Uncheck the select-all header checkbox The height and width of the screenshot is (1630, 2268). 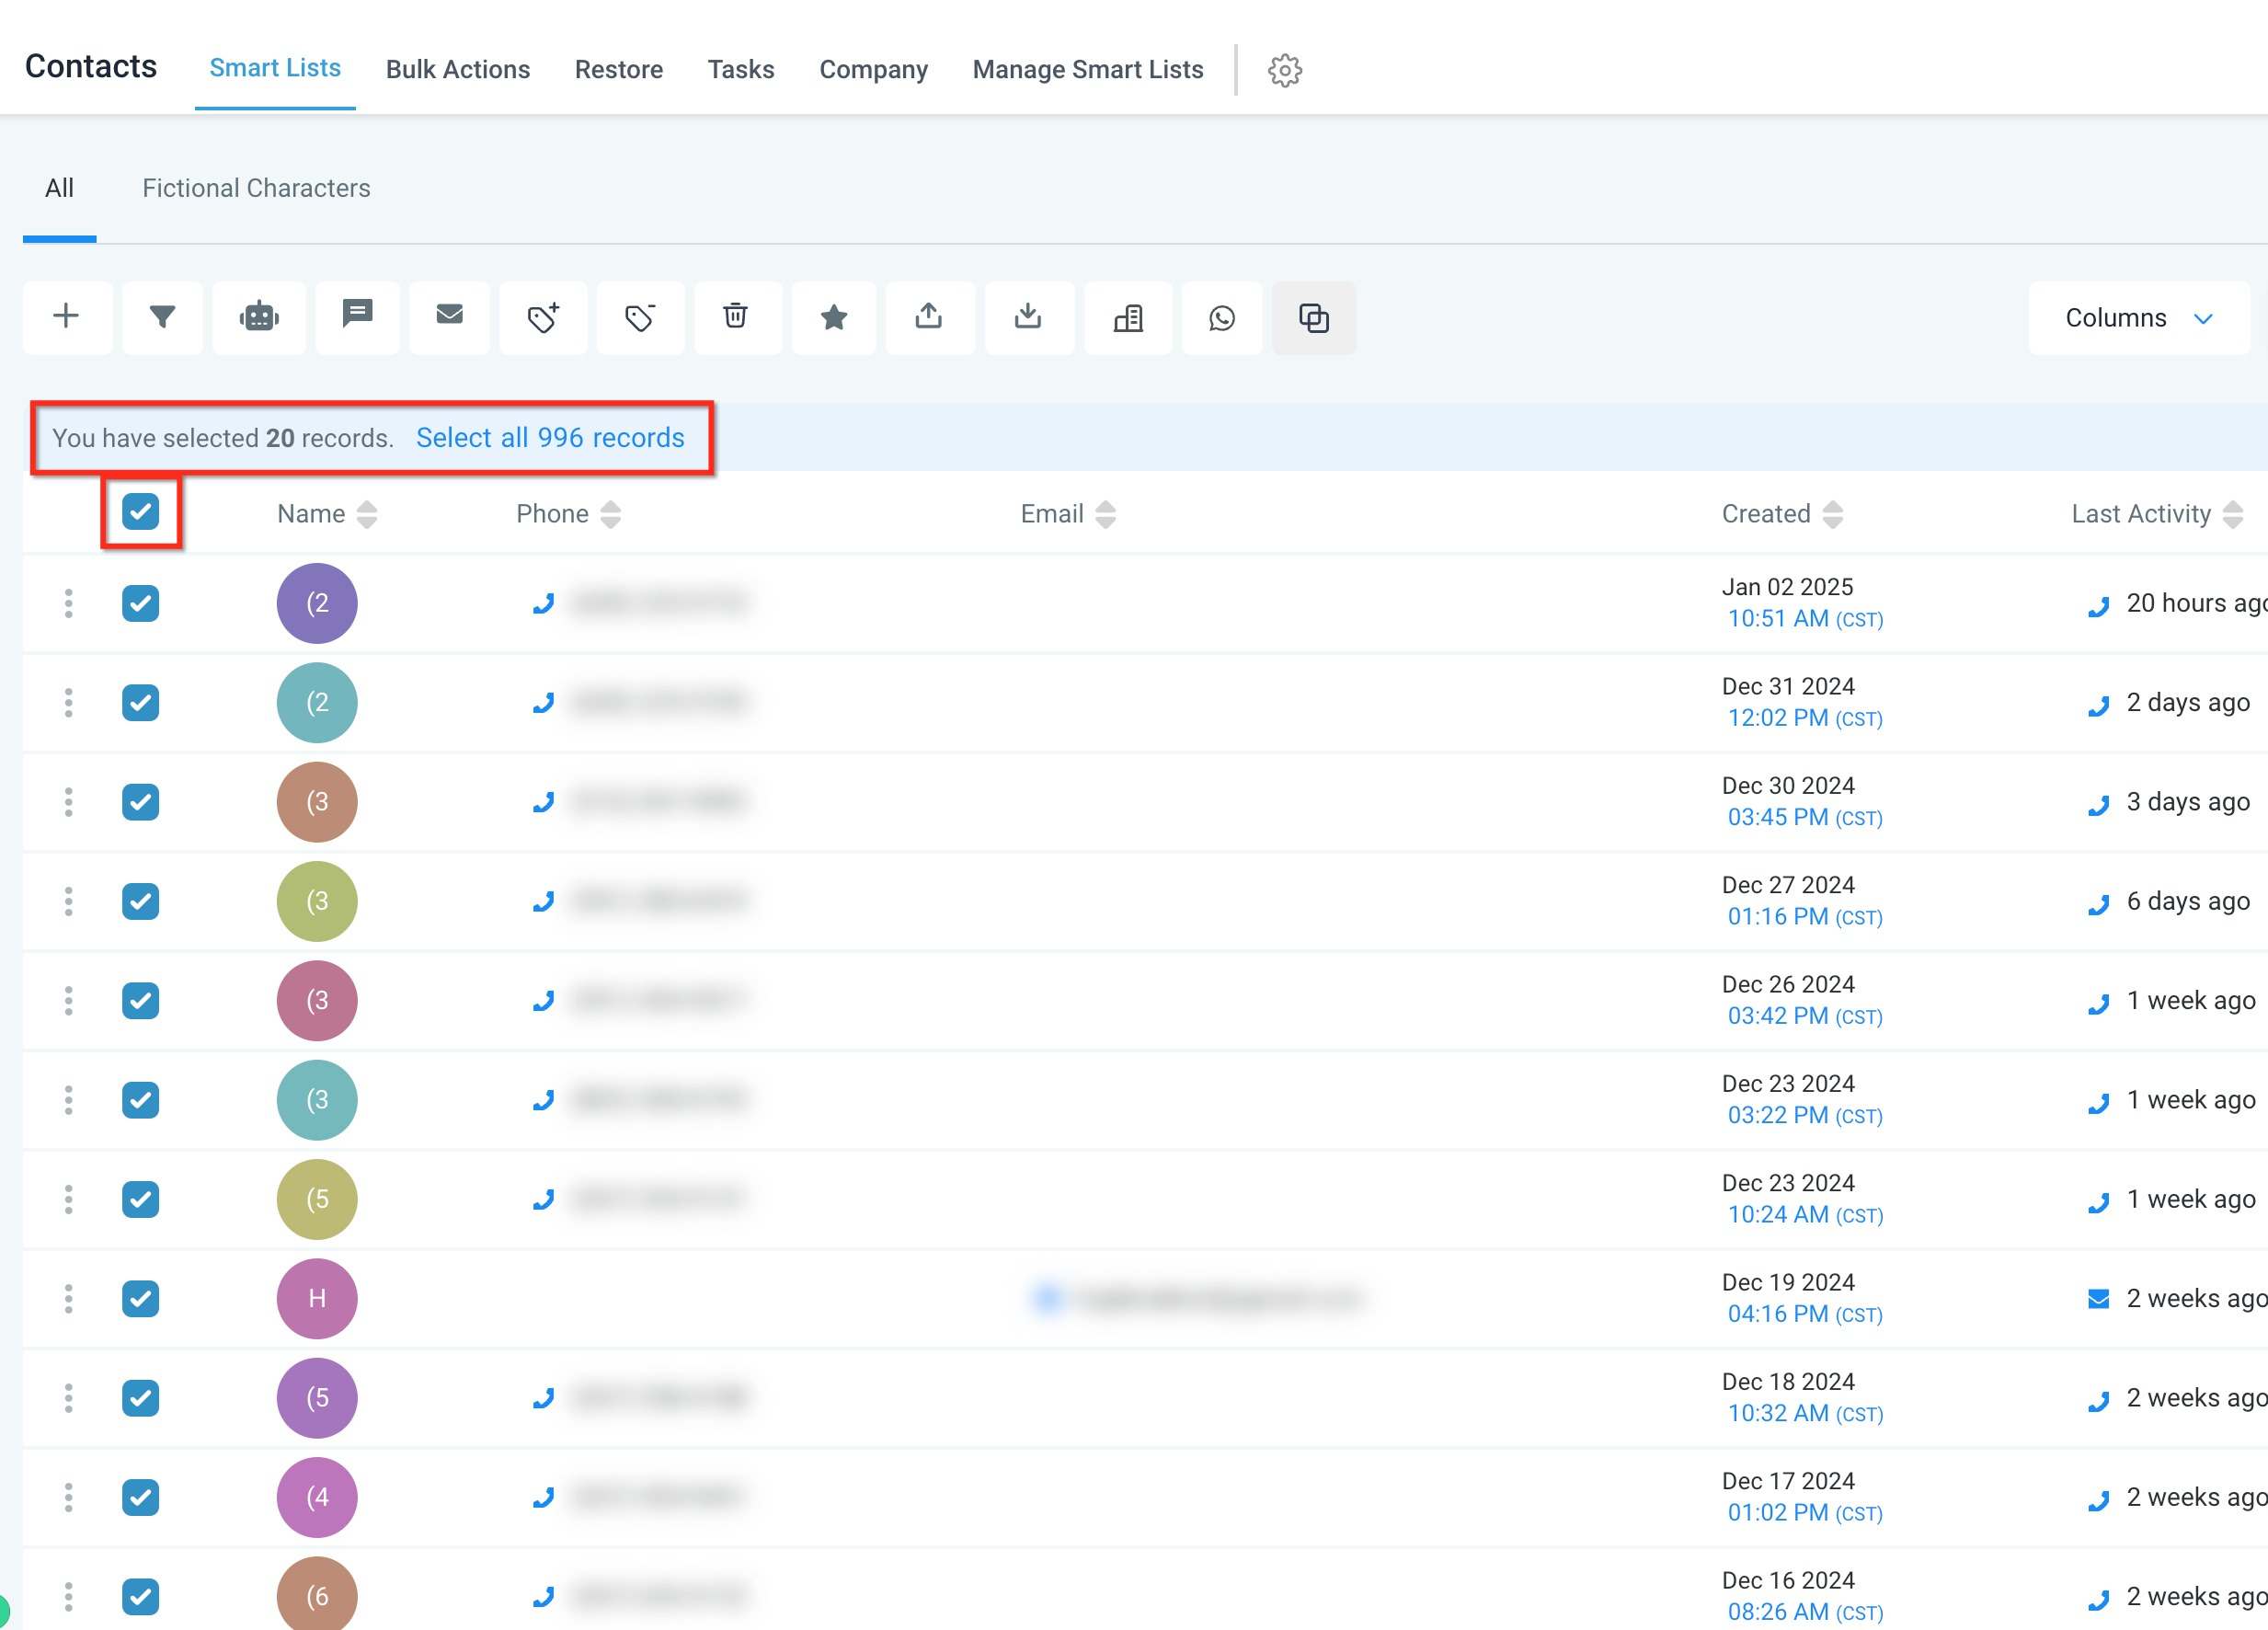pos(140,512)
